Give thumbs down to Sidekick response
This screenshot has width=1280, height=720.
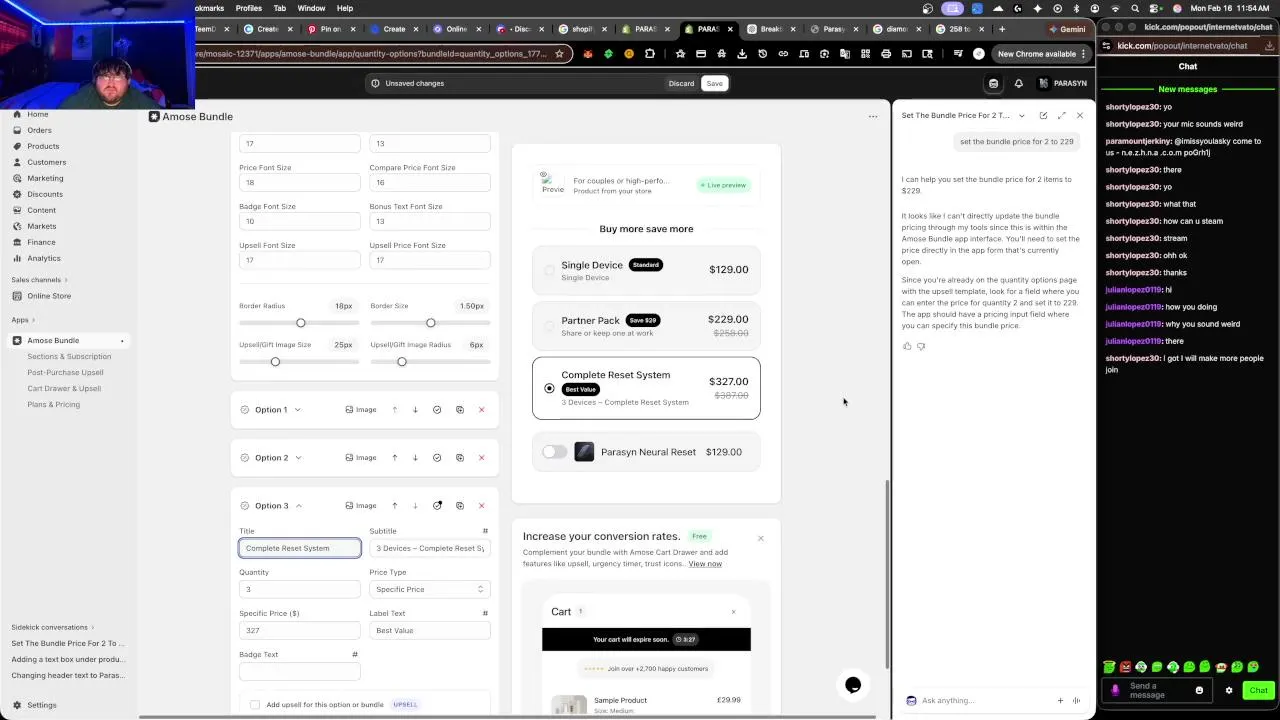click(x=921, y=346)
